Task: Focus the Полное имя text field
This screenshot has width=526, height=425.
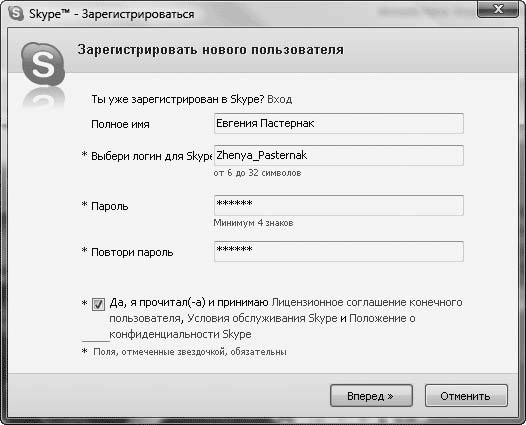Action: point(339,123)
